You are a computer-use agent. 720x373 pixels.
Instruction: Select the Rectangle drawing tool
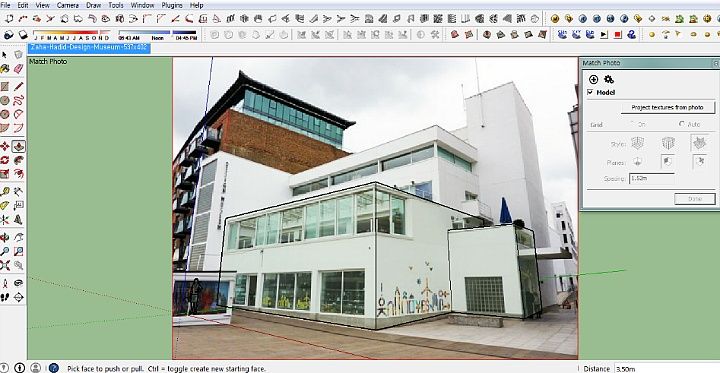click(5, 86)
